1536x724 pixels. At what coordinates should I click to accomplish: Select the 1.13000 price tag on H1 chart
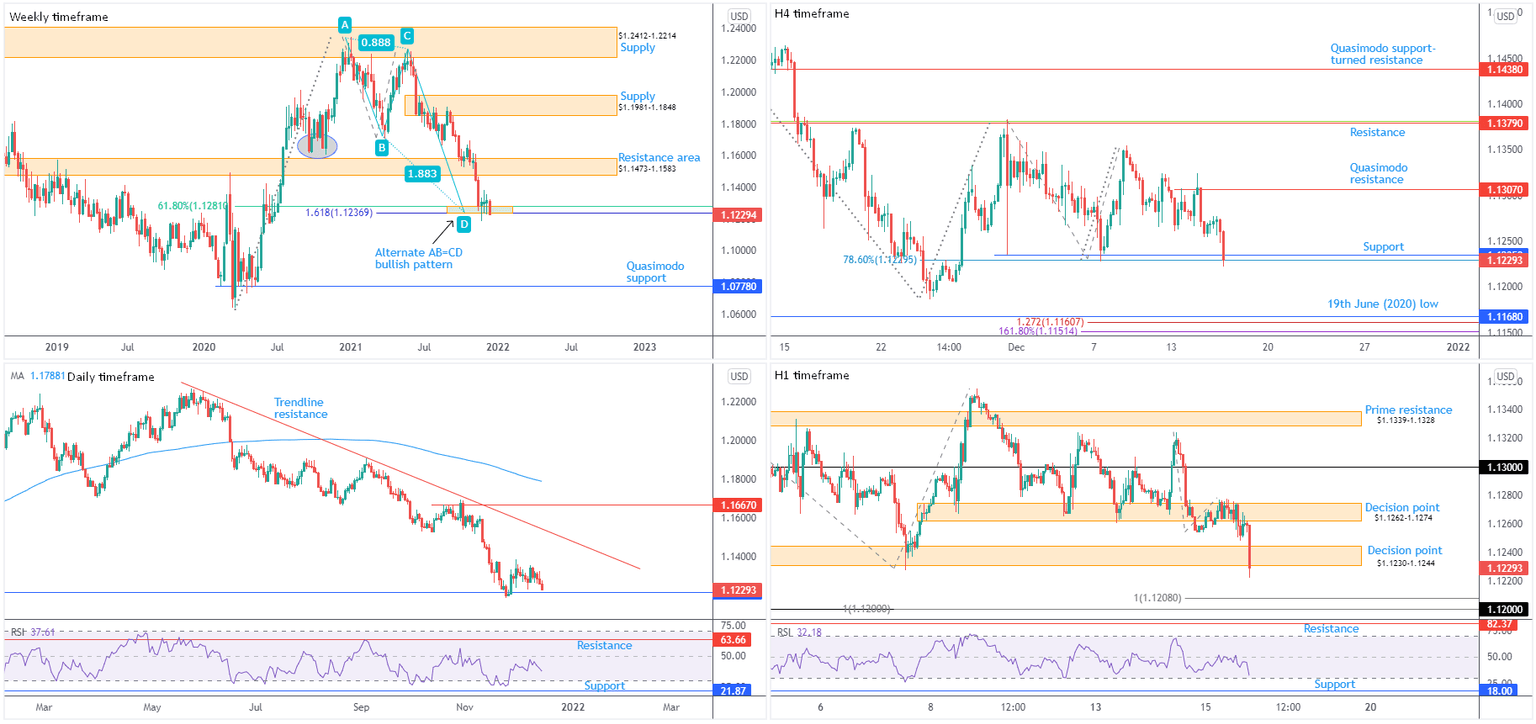tap(1504, 468)
